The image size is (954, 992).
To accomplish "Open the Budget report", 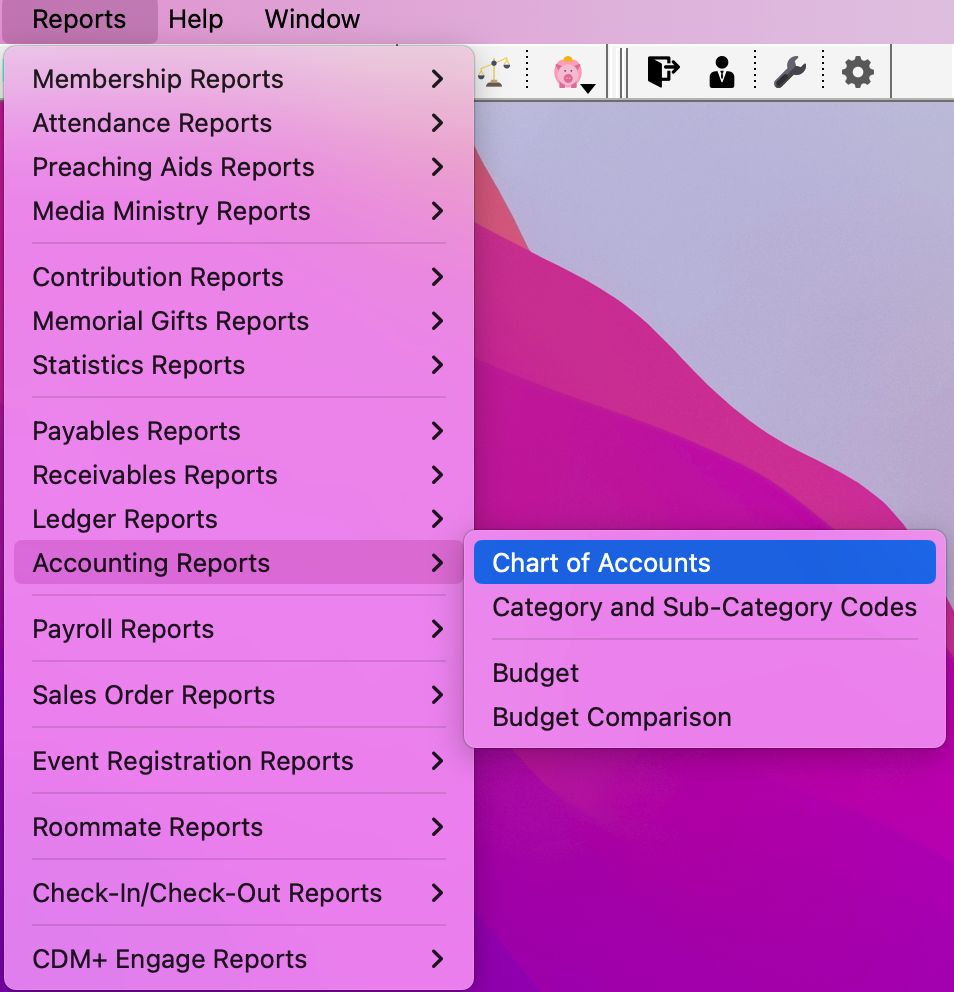I will coord(536,673).
